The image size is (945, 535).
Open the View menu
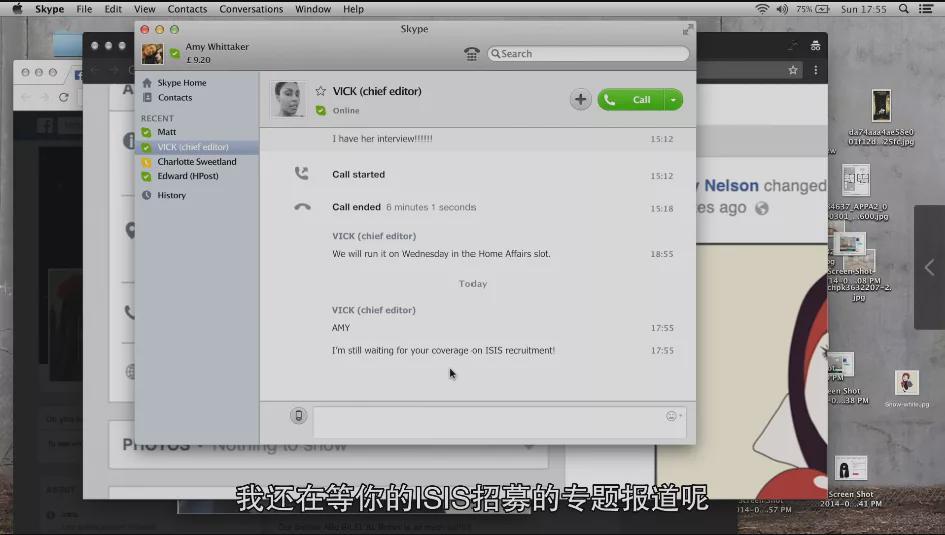tap(145, 9)
